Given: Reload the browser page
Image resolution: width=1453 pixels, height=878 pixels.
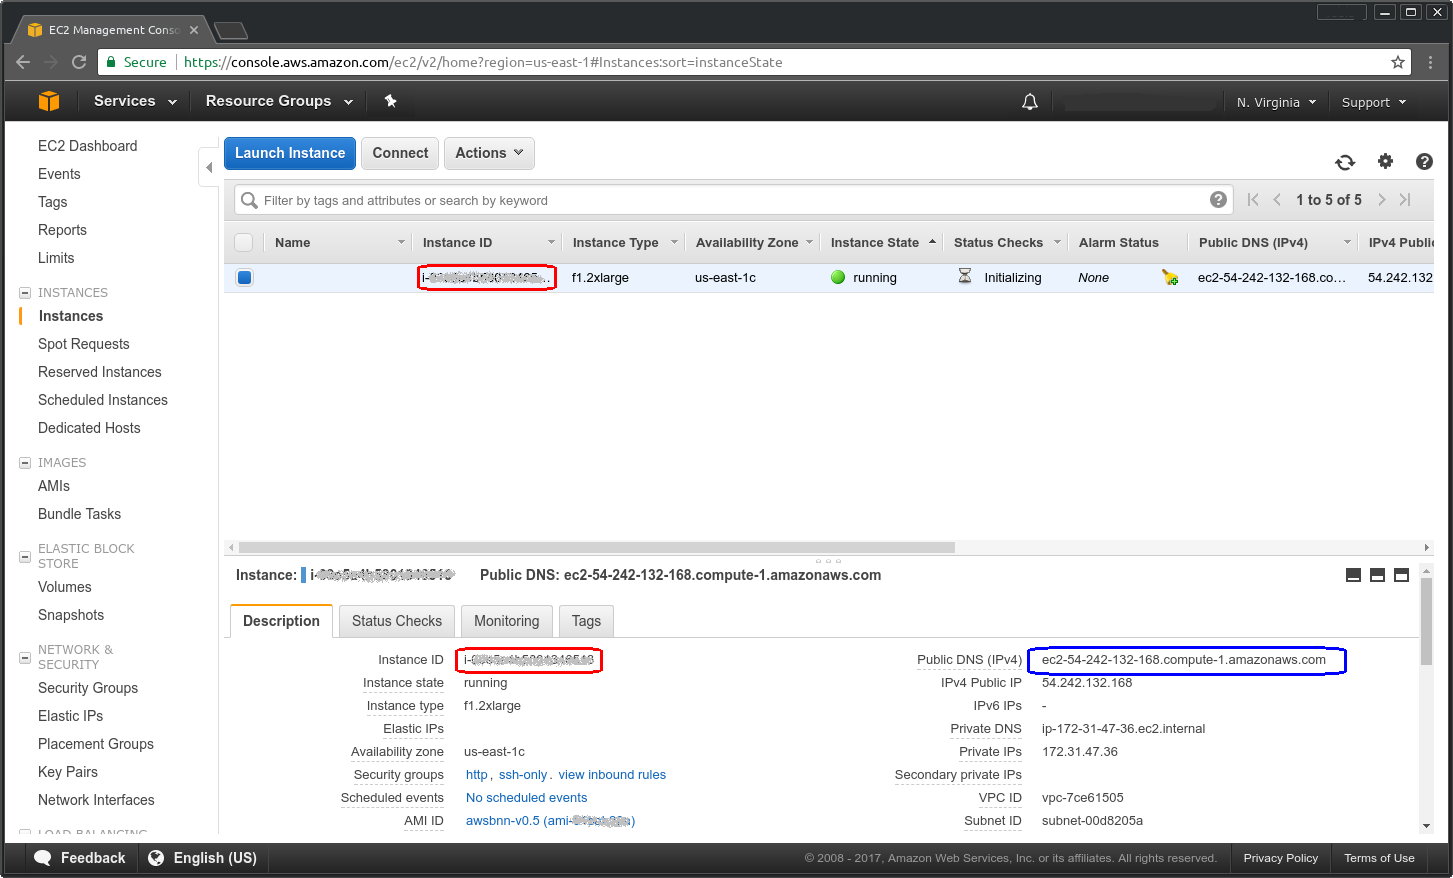Looking at the screenshot, I should pos(79,62).
